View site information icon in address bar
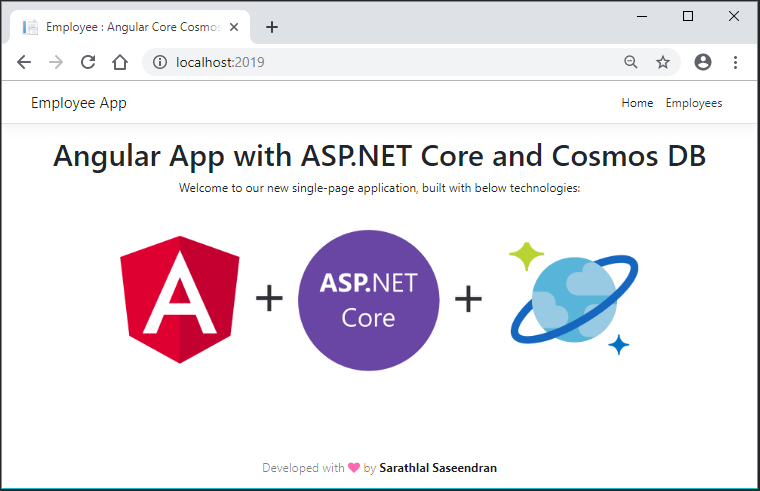The image size is (760, 491). (160, 62)
